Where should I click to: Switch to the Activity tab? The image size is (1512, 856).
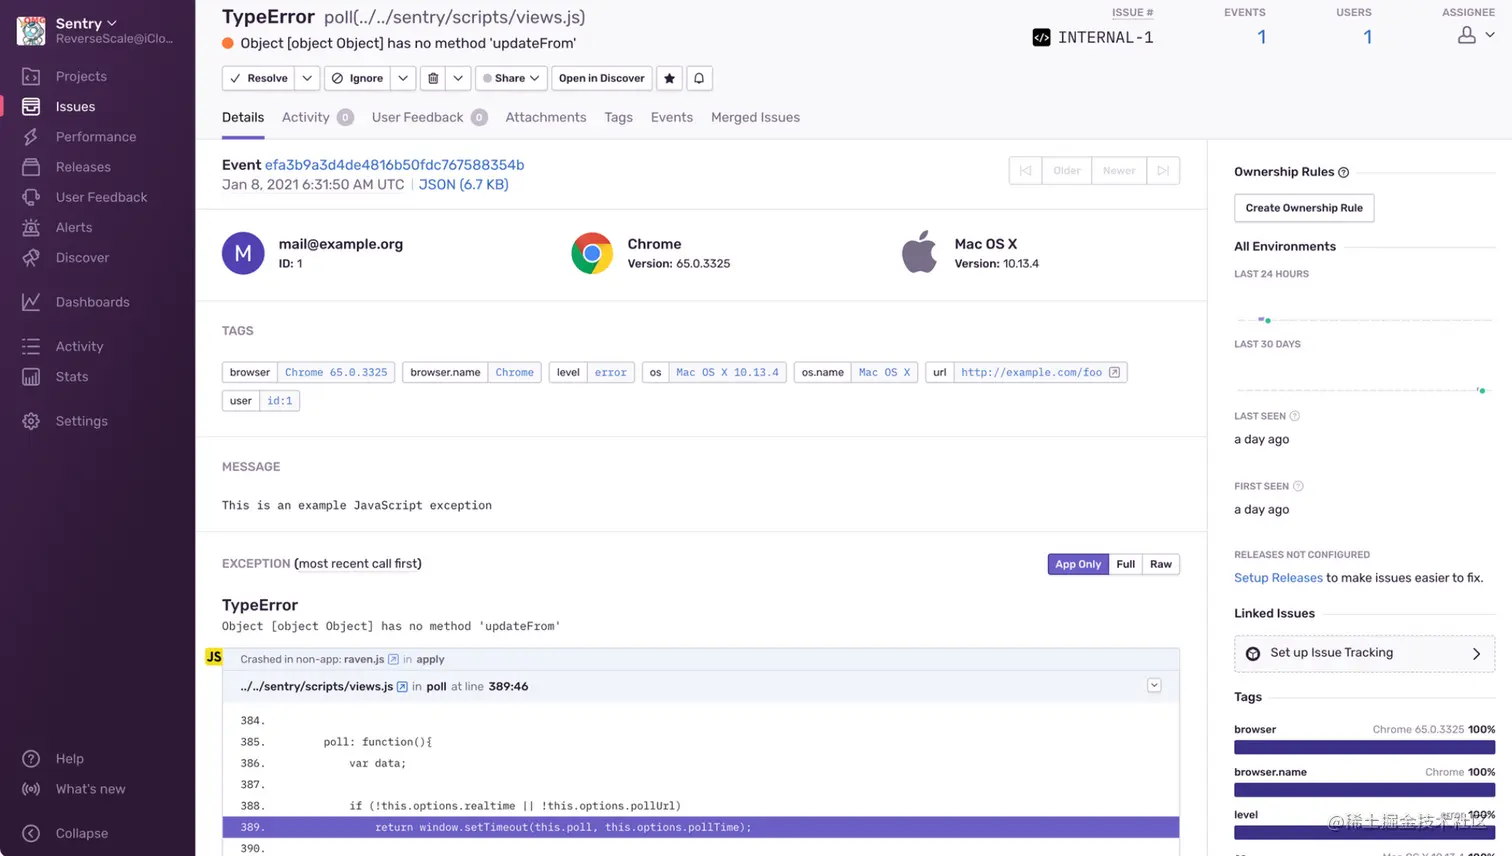pos(318,117)
